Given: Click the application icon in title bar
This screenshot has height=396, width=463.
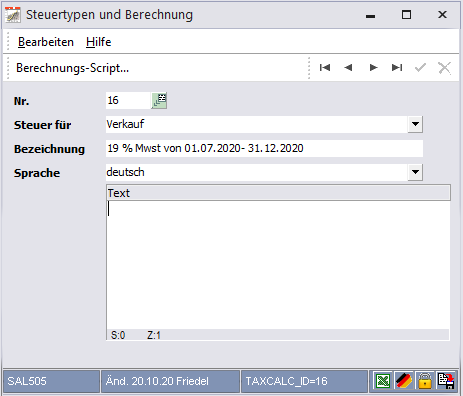Looking at the screenshot, I should 13,15.
